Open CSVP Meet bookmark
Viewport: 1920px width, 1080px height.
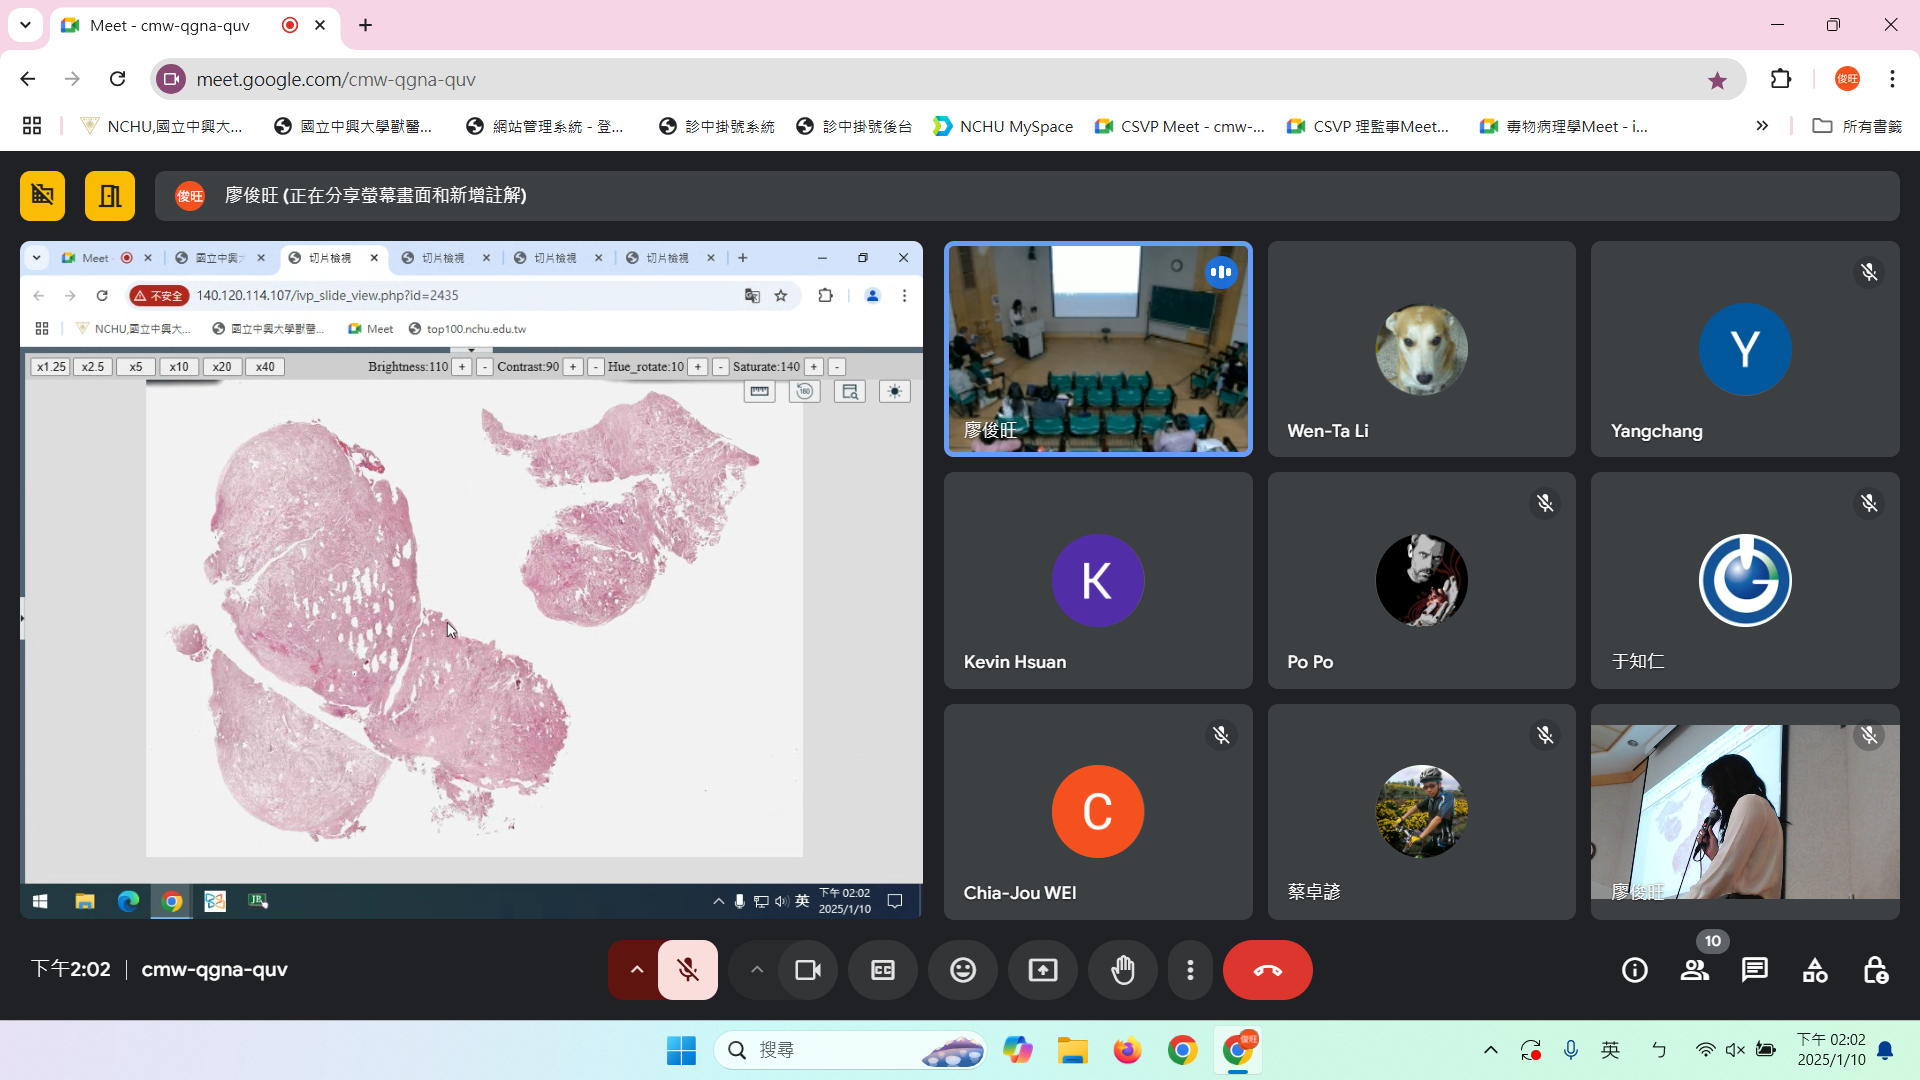(1180, 126)
